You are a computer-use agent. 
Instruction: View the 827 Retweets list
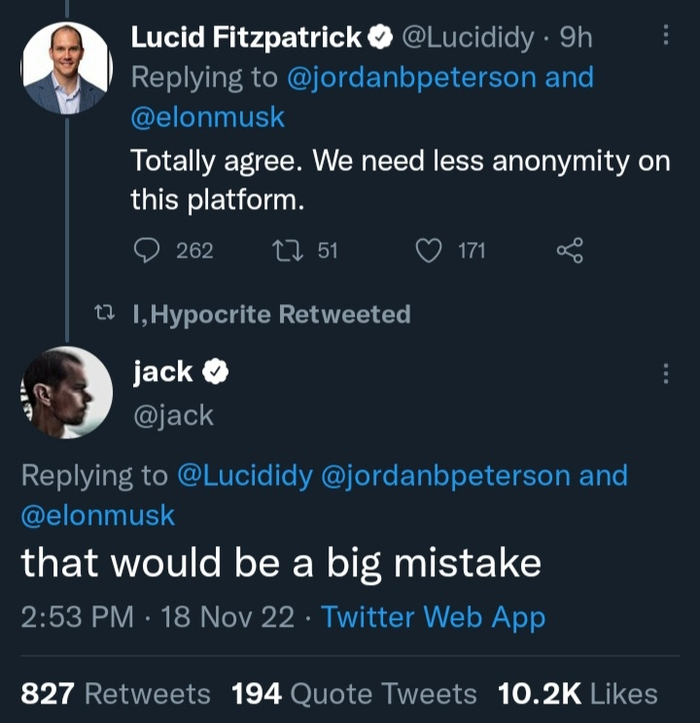tap(116, 693)
